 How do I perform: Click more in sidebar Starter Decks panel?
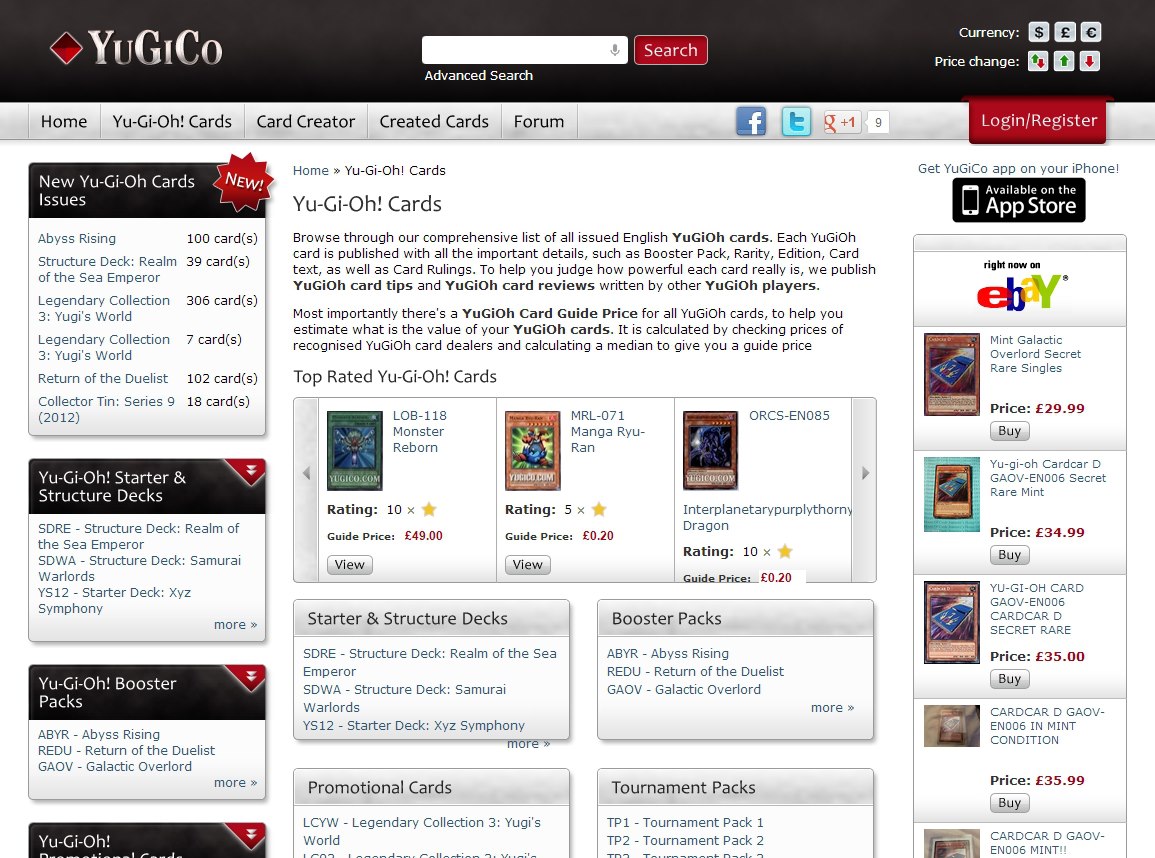click(x=235, y=625)
